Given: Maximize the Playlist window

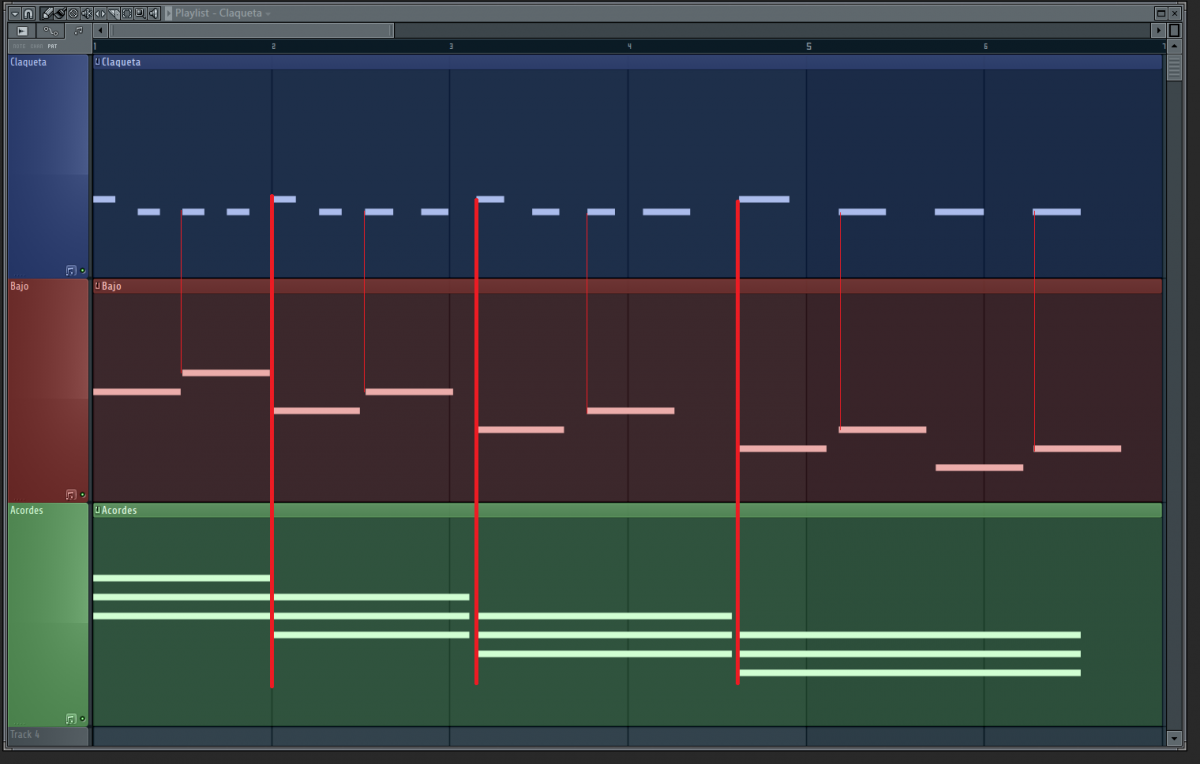Looking at the screenshot, I should (1161, 13).
